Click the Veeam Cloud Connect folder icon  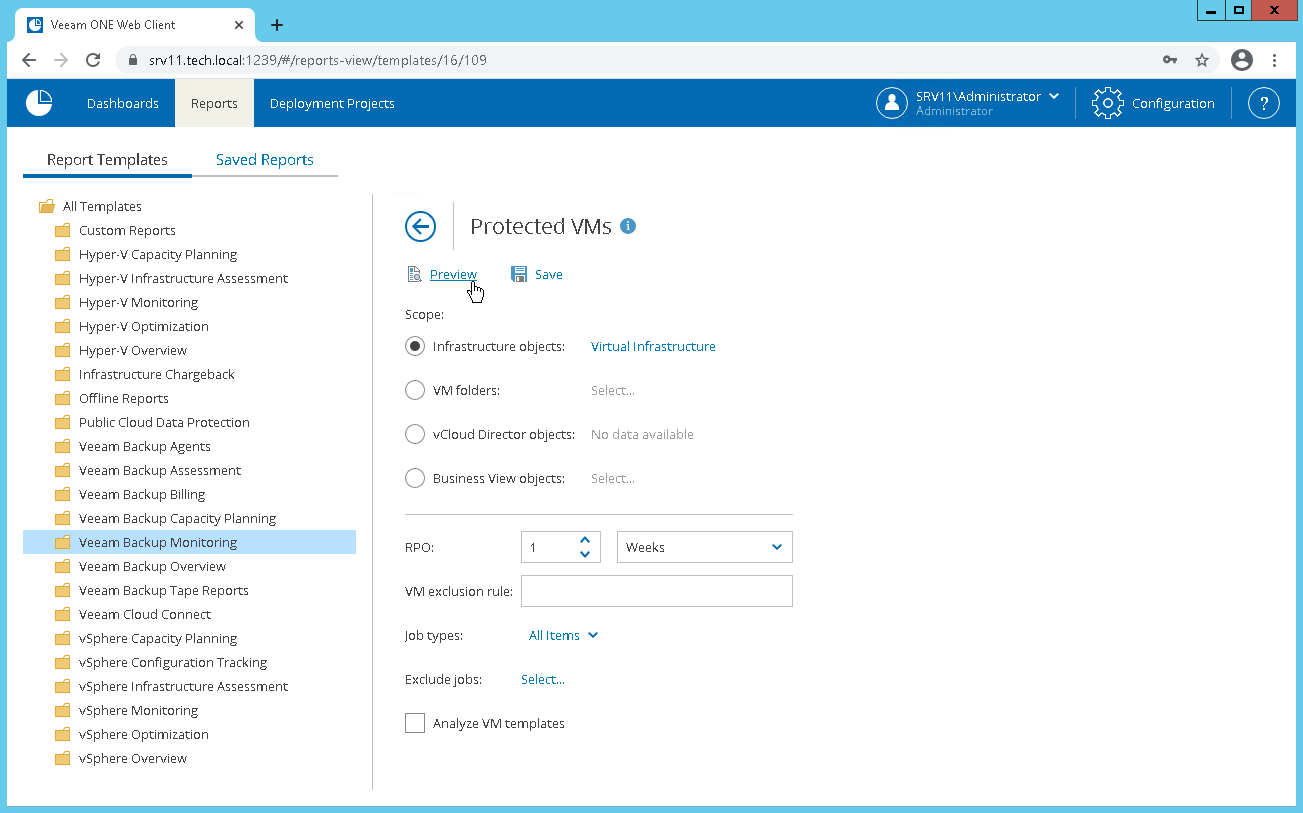(62, 614)
